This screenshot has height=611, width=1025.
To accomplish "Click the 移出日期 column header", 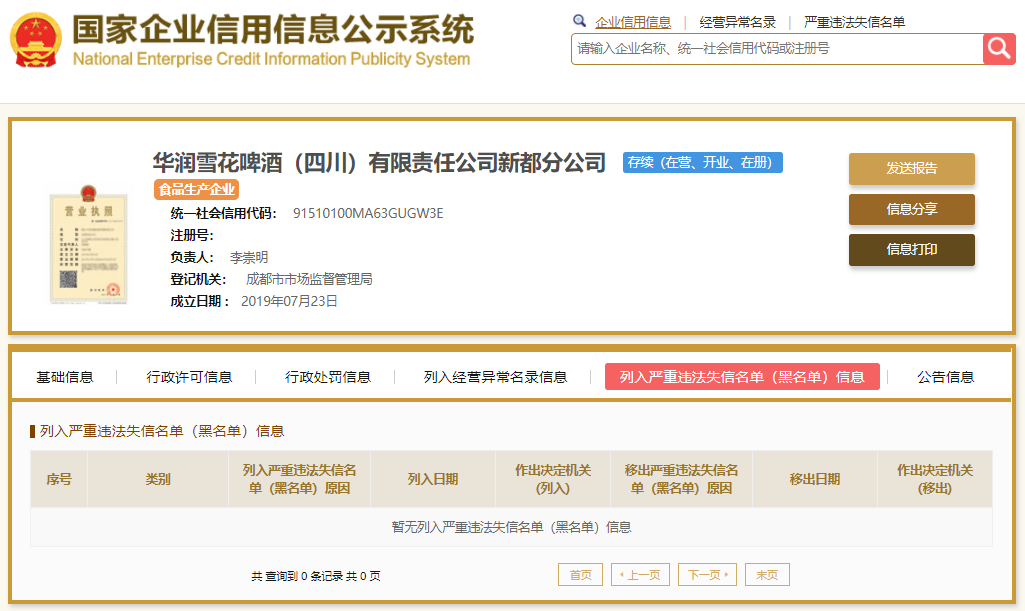I will click(815, 479).
